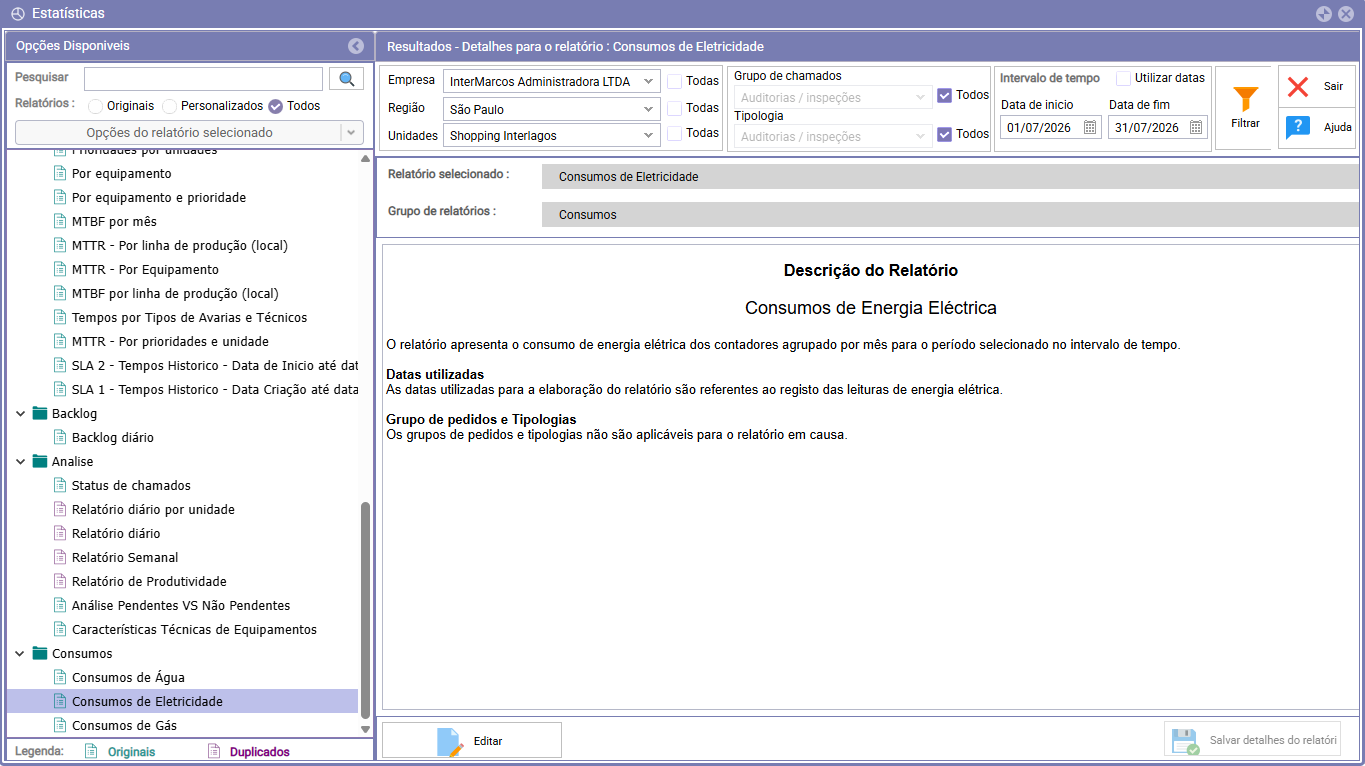Viewport: 1365px width, 766px height.
Task: Select Análise Pendentes VS Não Pendentes
Action: pos(181,605)
